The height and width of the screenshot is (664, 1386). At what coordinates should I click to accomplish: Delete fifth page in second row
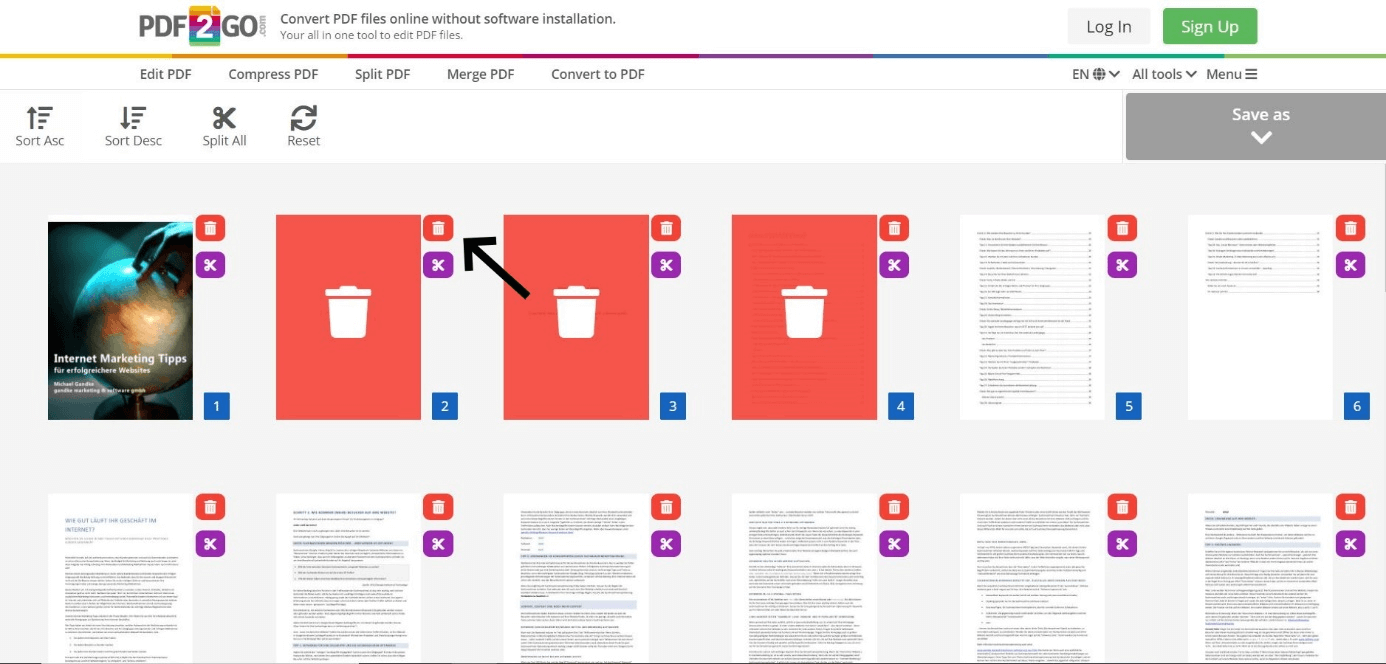pos(1122,507)
